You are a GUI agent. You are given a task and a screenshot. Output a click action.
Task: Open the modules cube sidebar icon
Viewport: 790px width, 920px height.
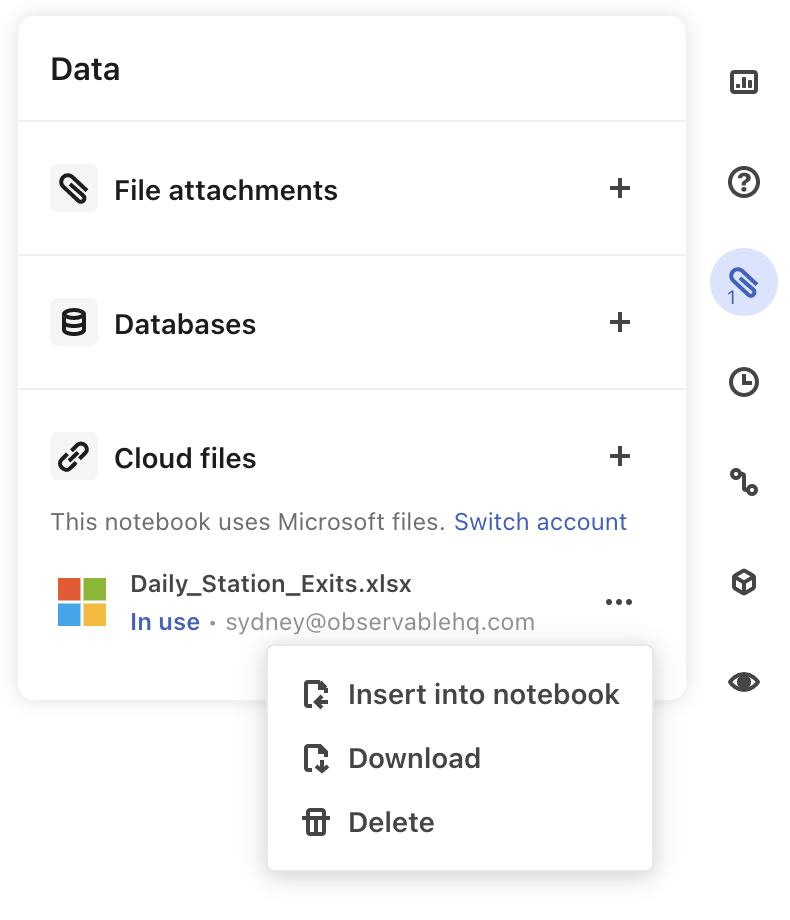point(744,582)
